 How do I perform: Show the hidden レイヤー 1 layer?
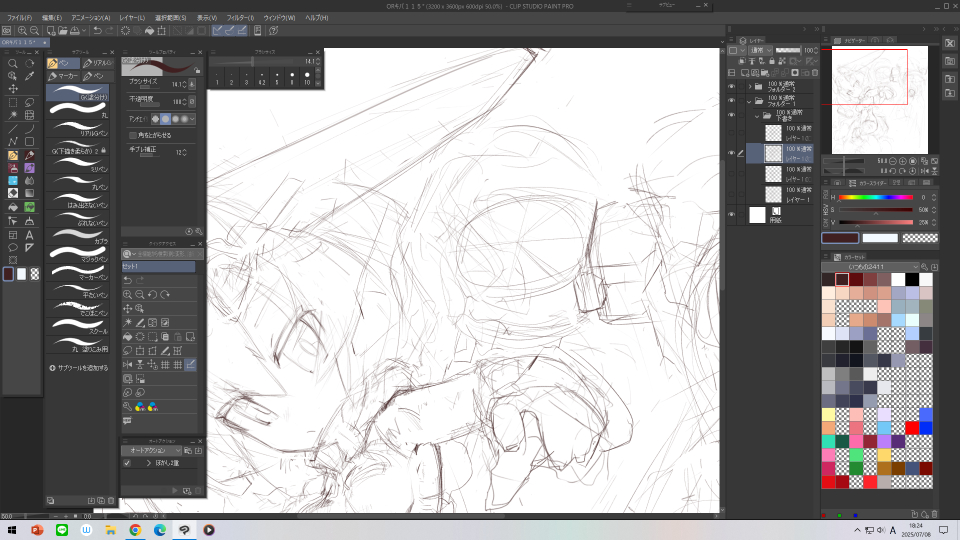(x=731, y=194)
